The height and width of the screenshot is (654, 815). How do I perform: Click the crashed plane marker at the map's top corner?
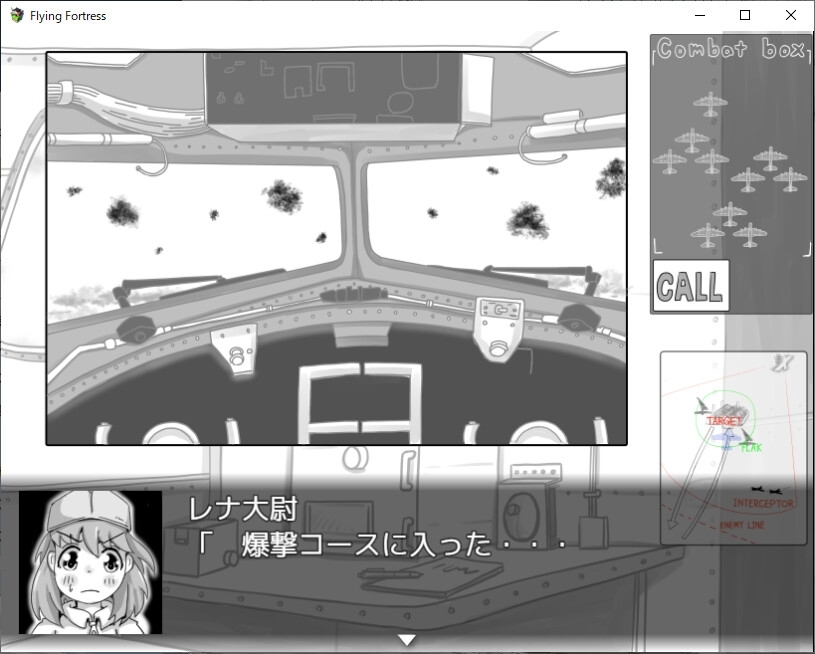[x=780, y=363]
